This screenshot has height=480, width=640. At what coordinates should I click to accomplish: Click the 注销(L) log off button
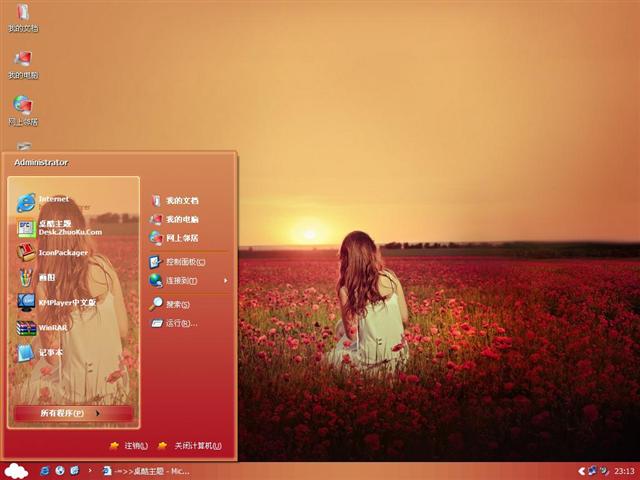click(129, 446)
